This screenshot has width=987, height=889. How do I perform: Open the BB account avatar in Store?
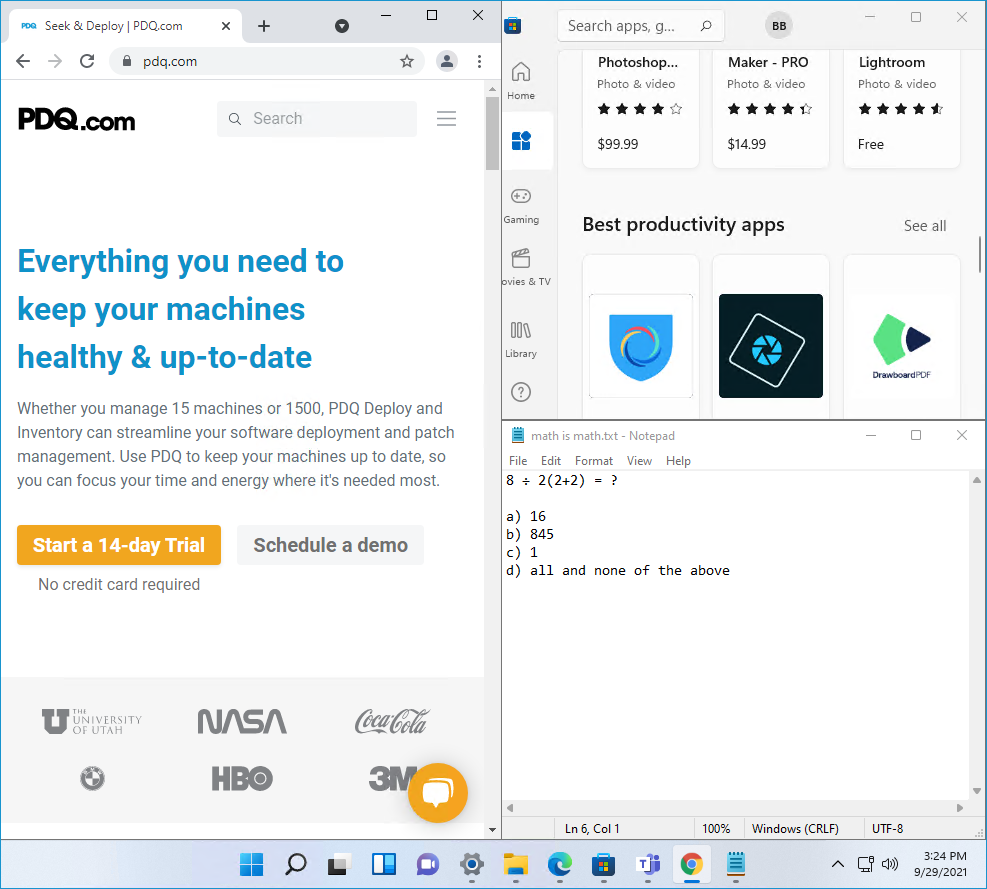point(779,26)
